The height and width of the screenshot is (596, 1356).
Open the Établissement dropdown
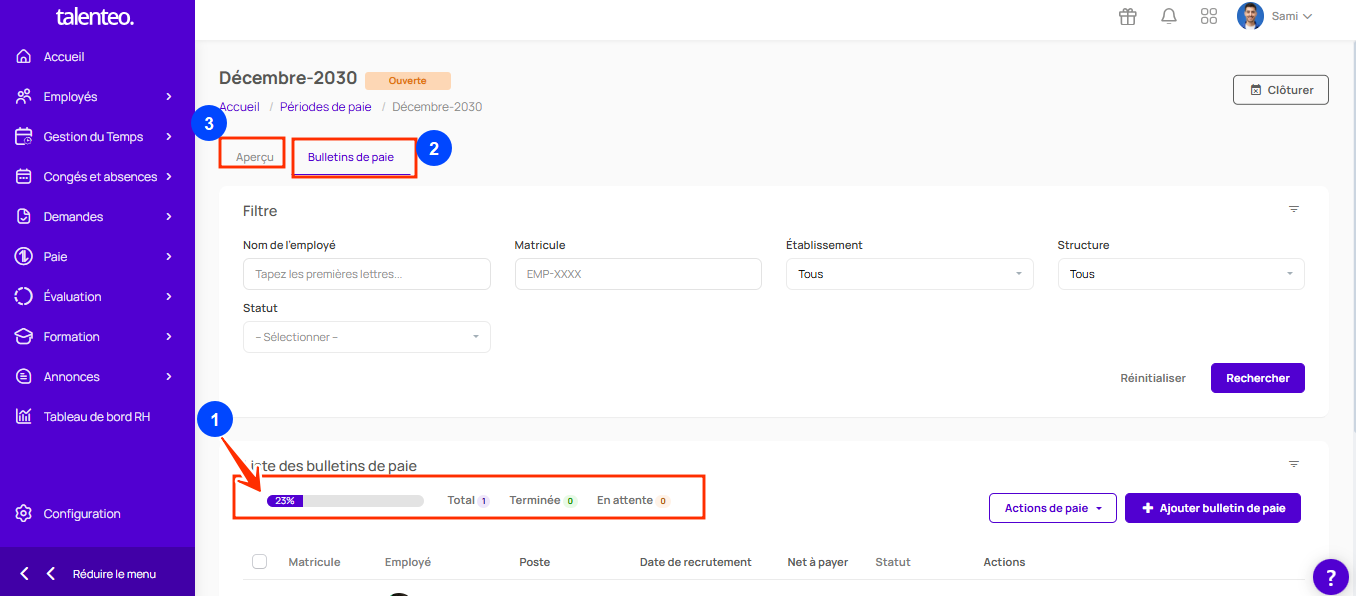pyautogui.click(x=909, y=274)
